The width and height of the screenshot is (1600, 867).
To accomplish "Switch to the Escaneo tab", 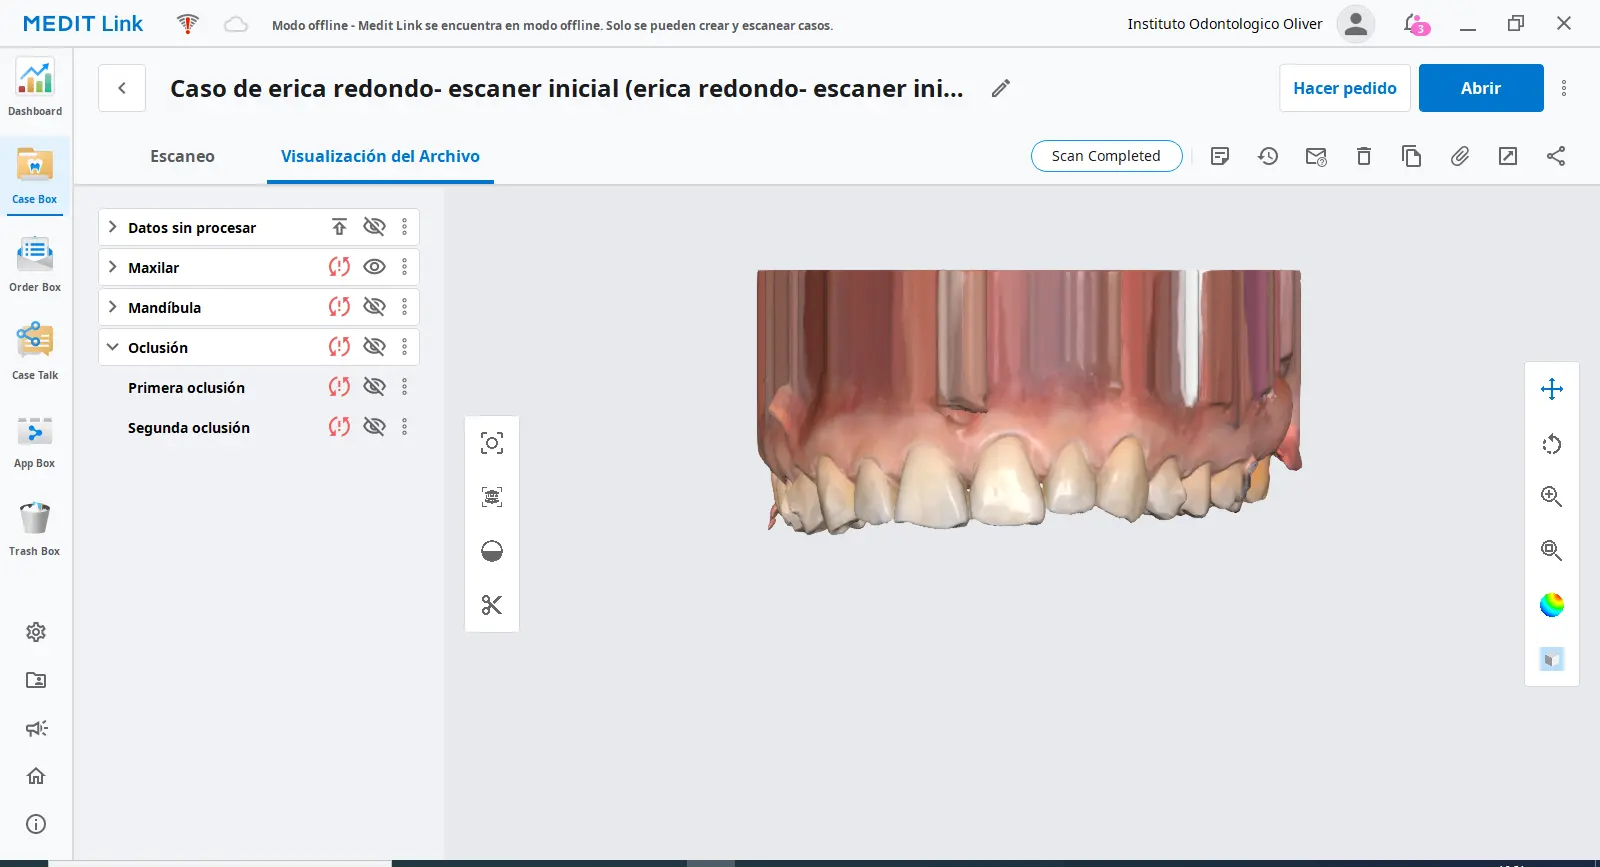I will coord(182,156).
